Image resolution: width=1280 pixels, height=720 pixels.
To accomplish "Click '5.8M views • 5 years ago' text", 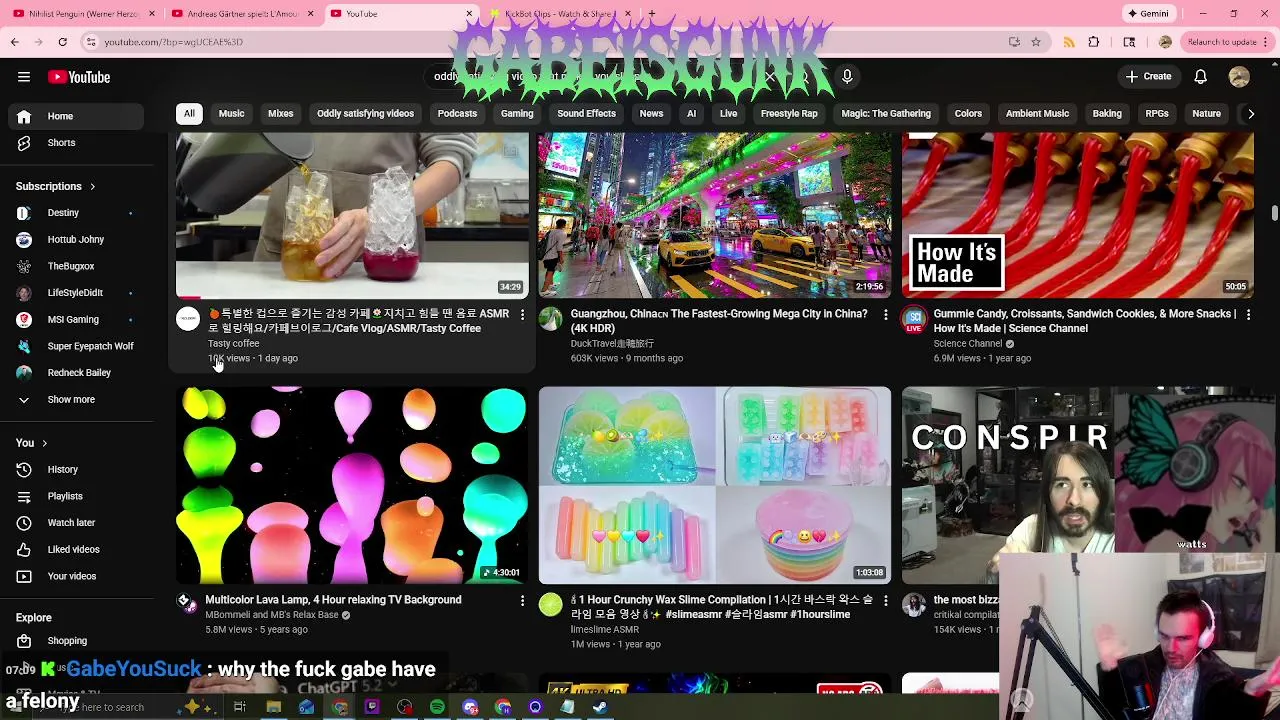I will (x=256, y=630).
